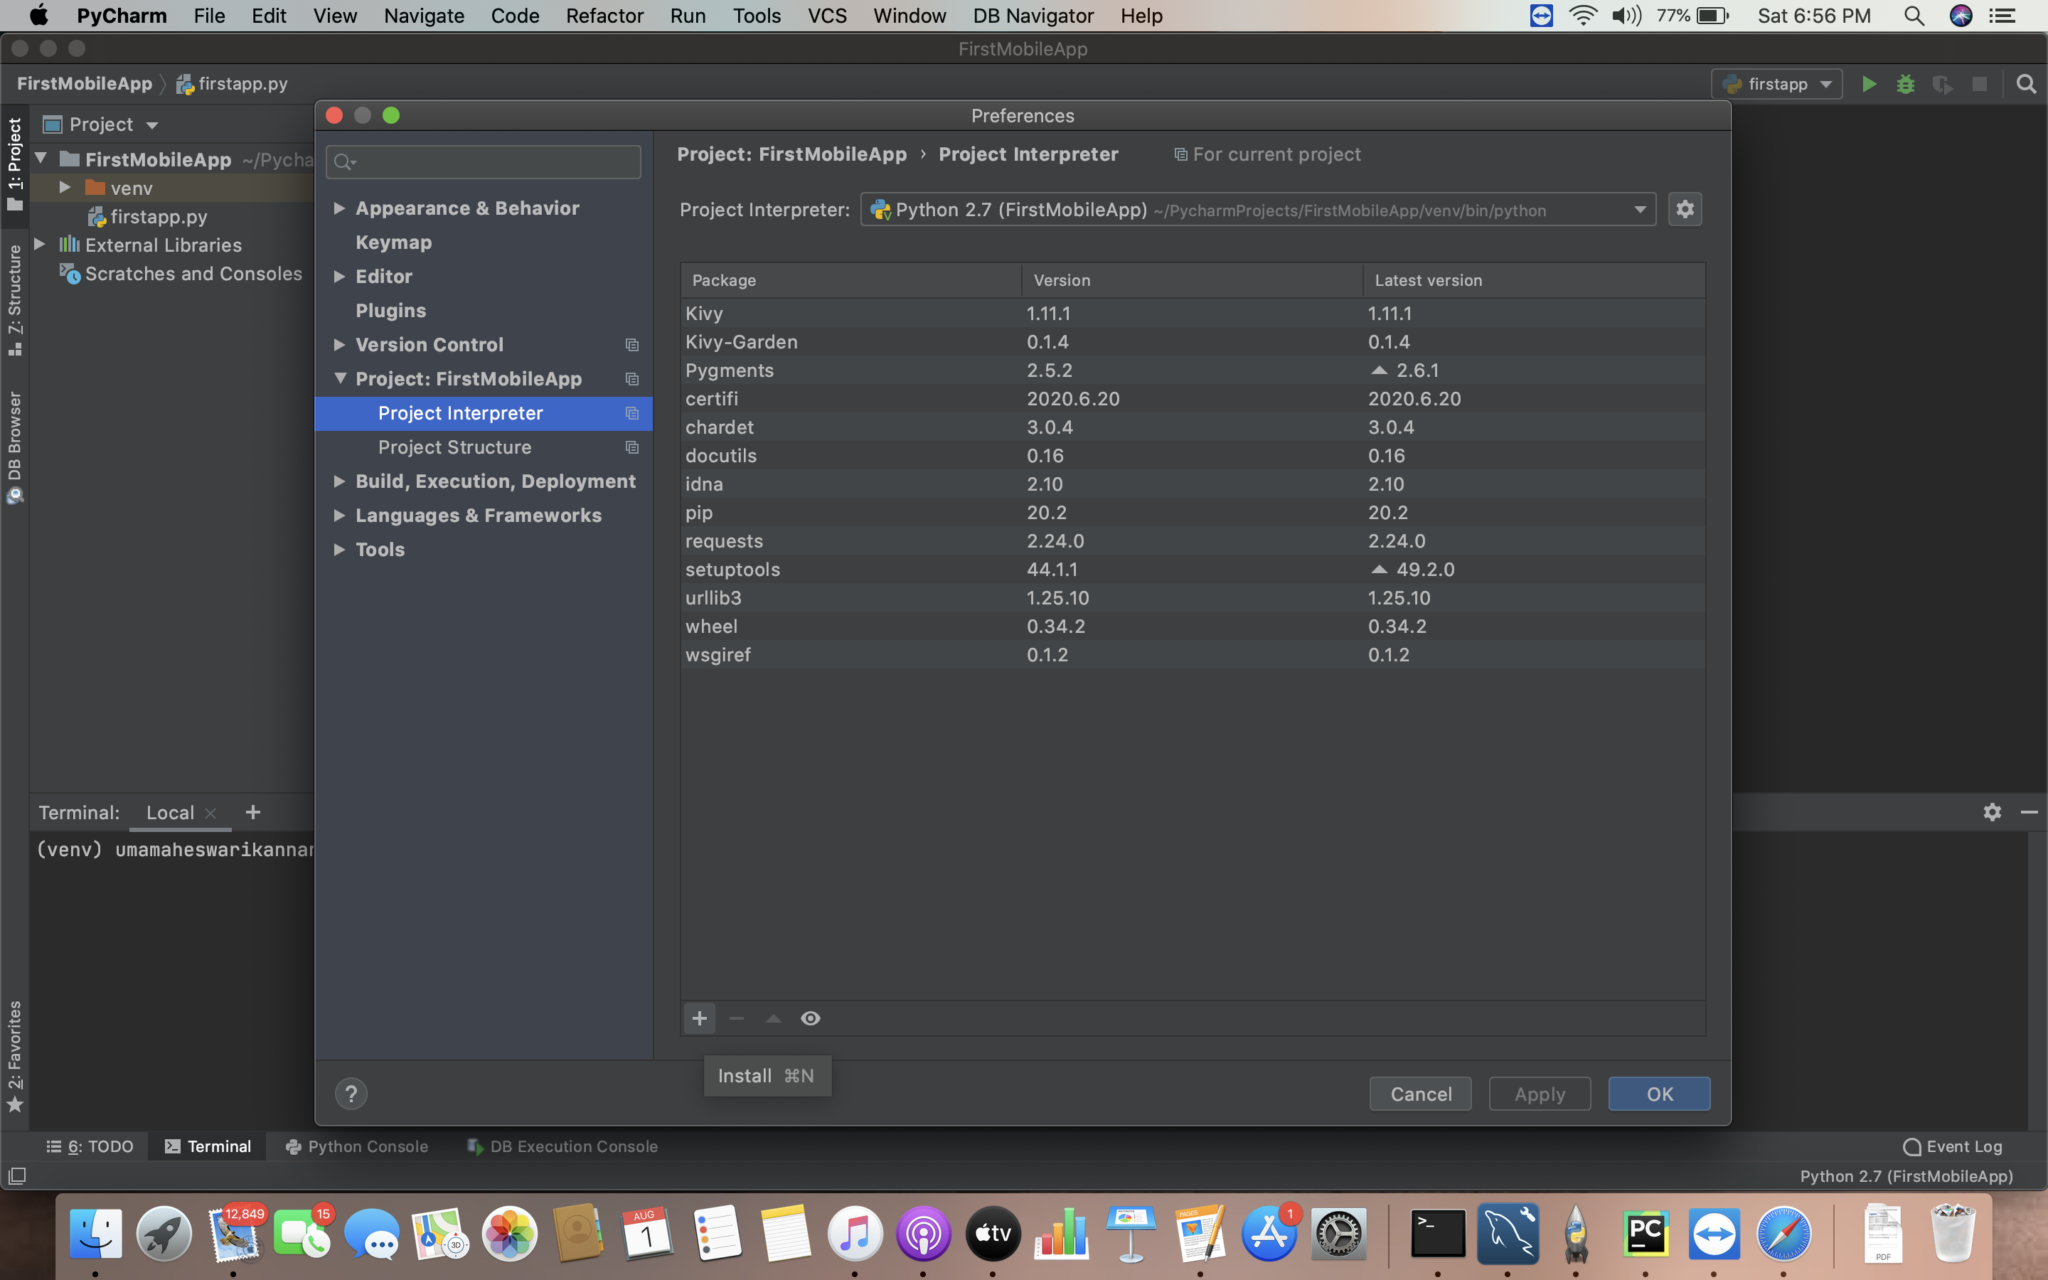Open the interpreter settings gear icon

[x=1685, y=209]
